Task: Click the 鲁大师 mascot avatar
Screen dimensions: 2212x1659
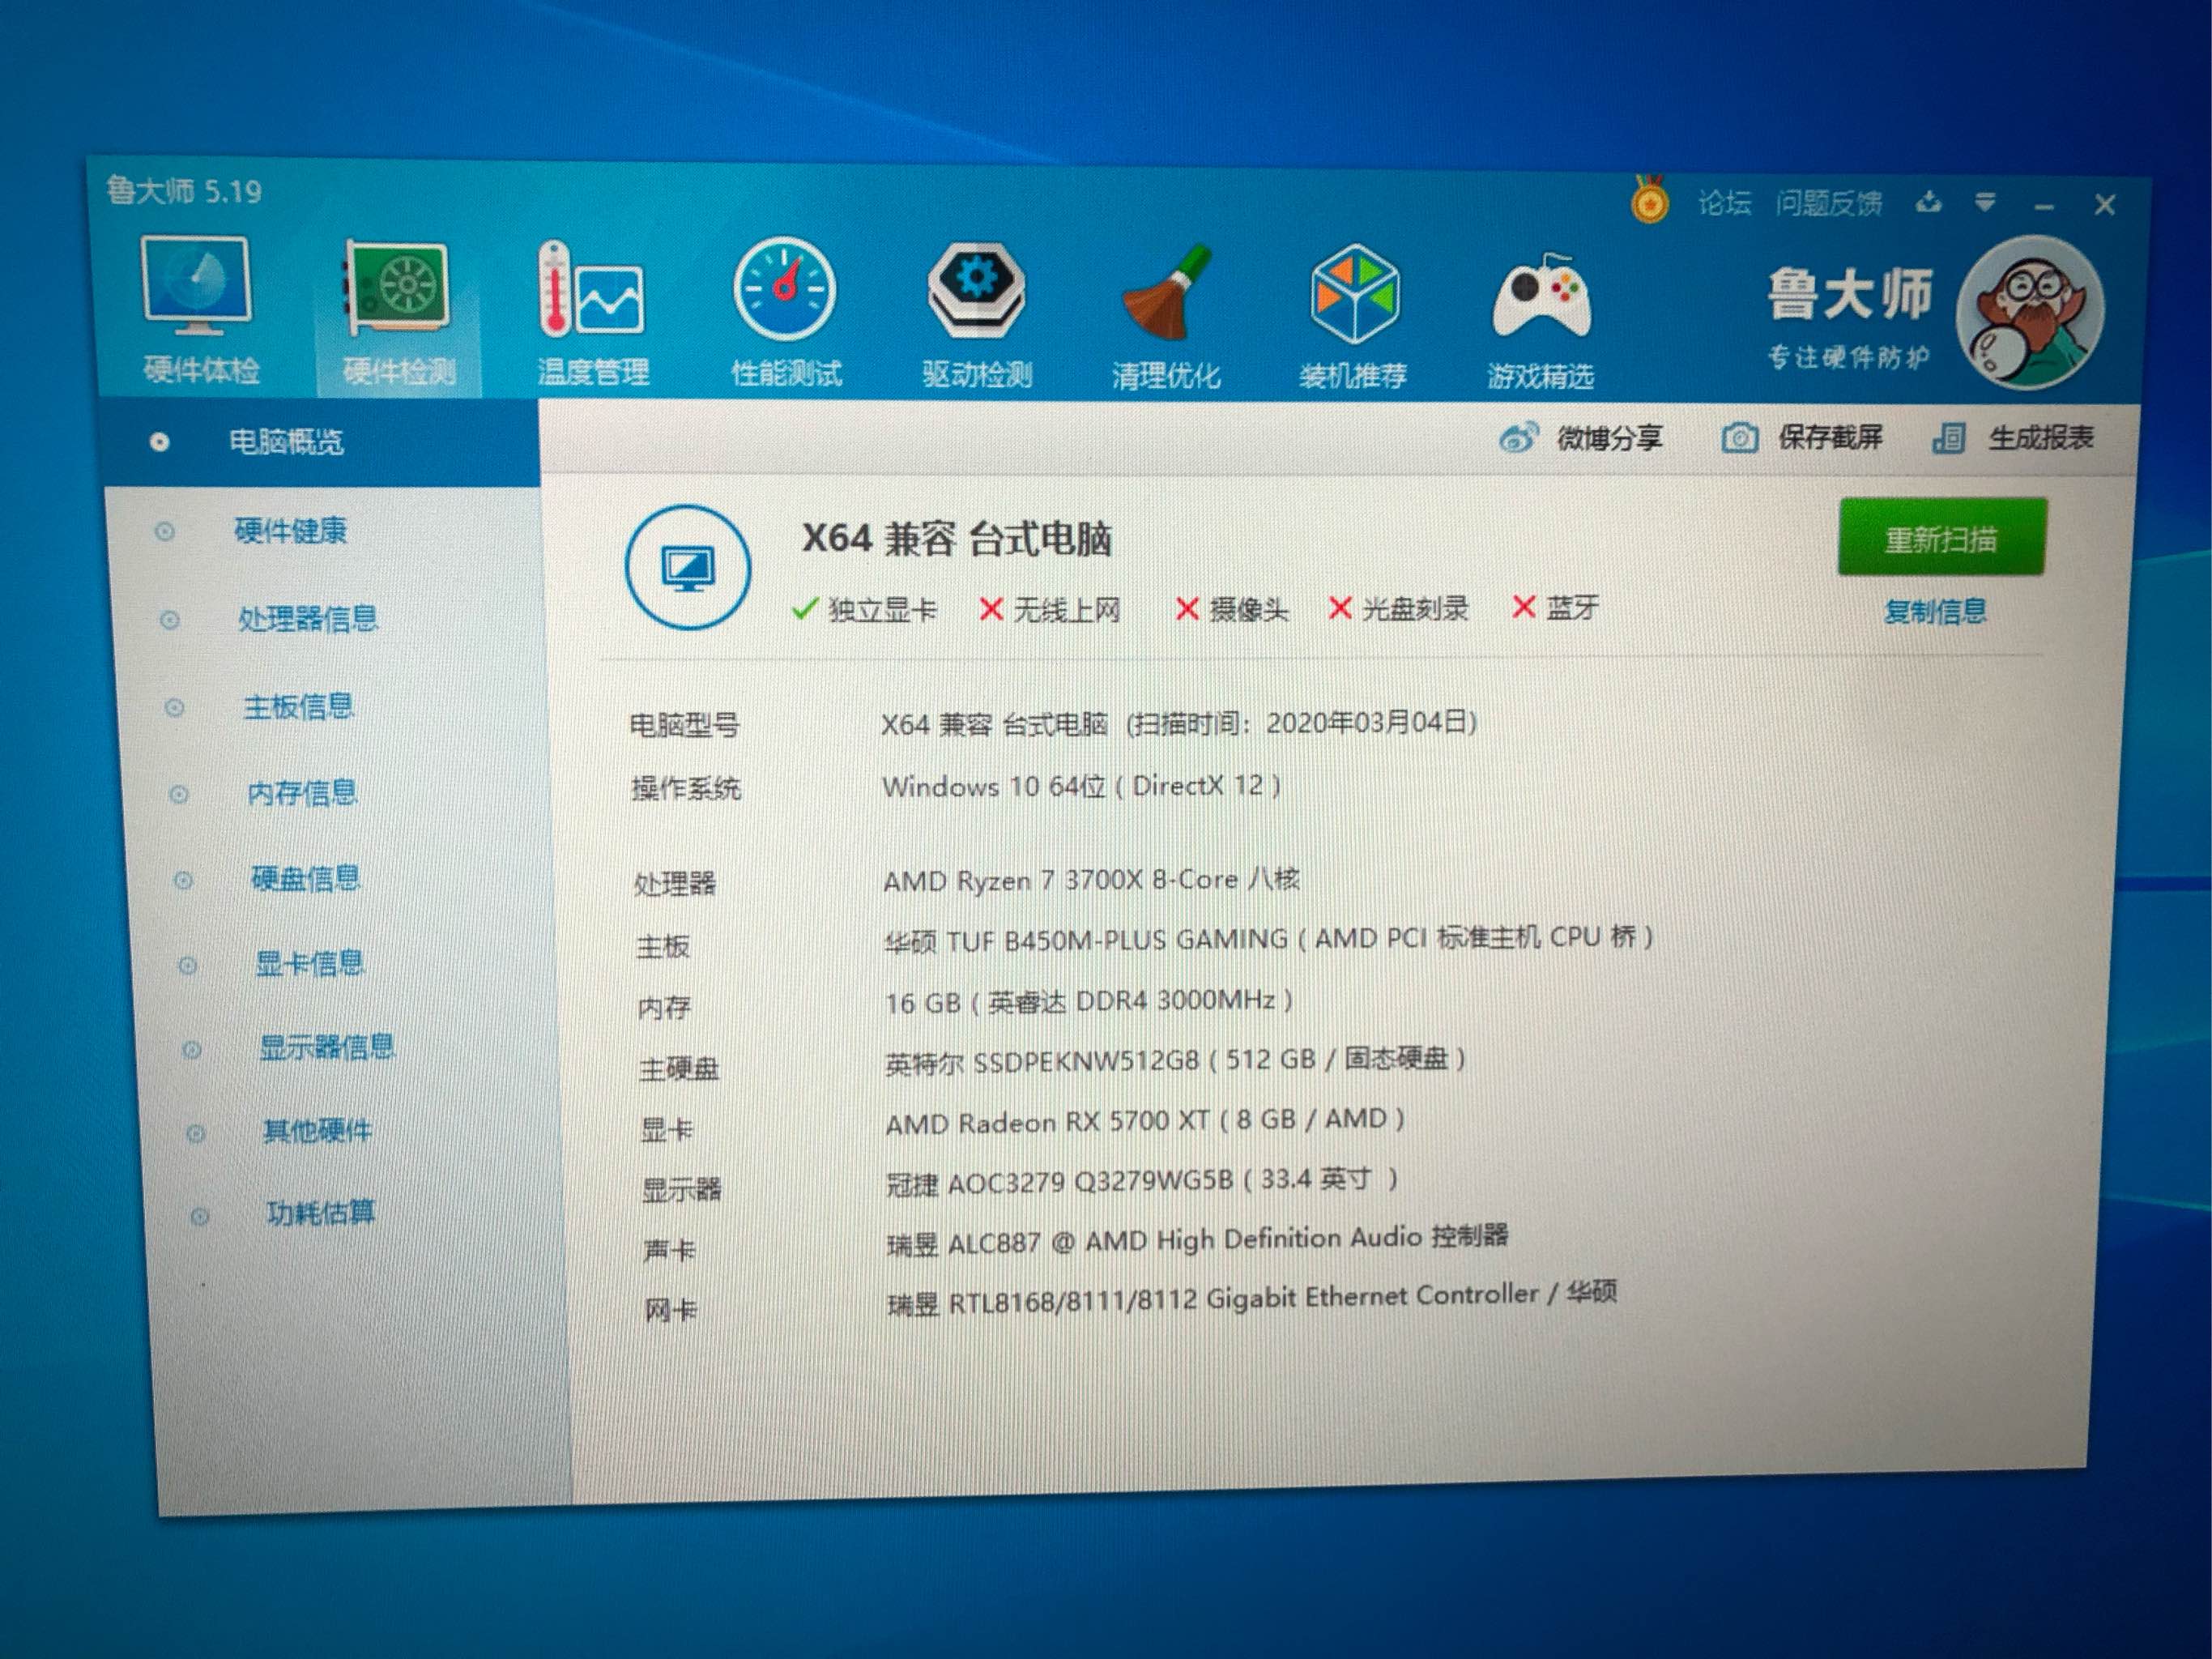Action: 2029,312
